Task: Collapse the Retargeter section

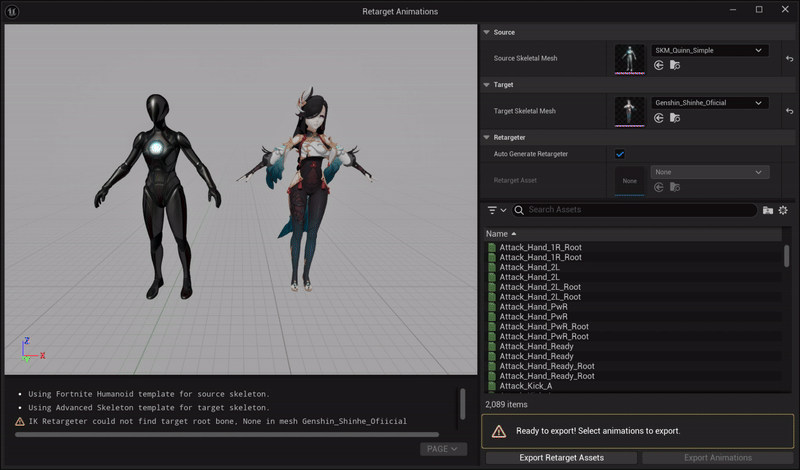Action: click(x=486, y=137)
